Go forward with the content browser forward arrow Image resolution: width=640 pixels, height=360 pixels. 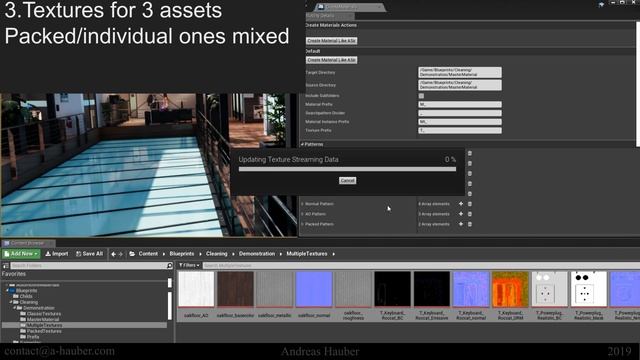120,254
